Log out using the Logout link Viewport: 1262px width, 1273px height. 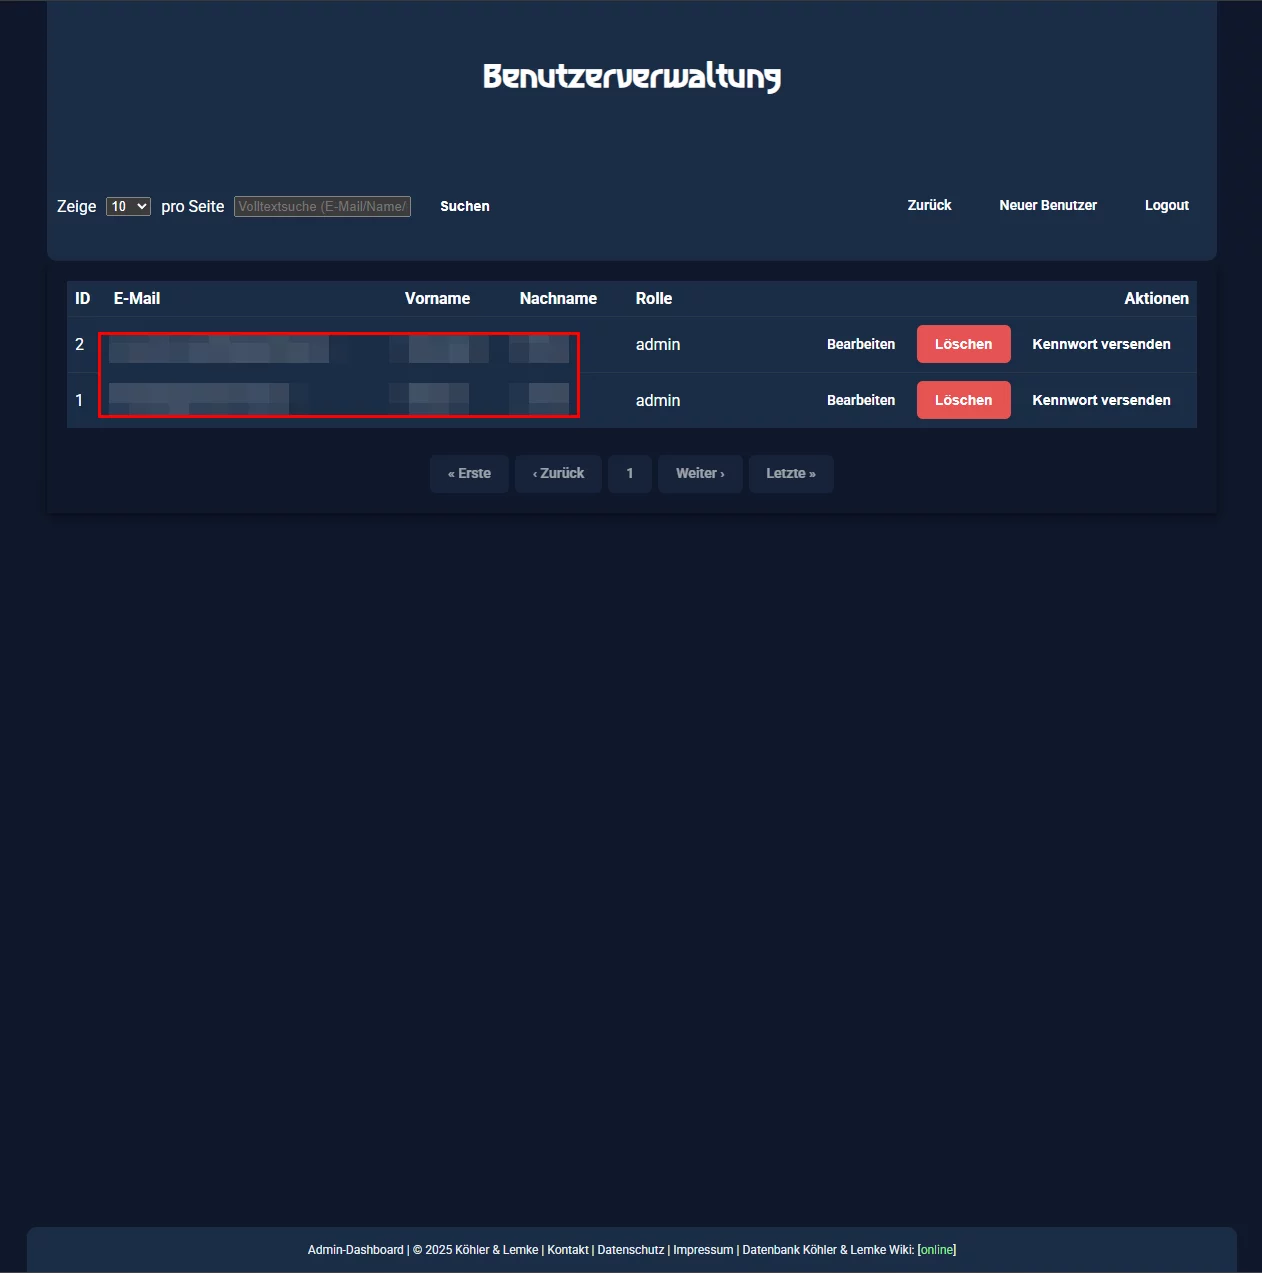[1166, 205]
